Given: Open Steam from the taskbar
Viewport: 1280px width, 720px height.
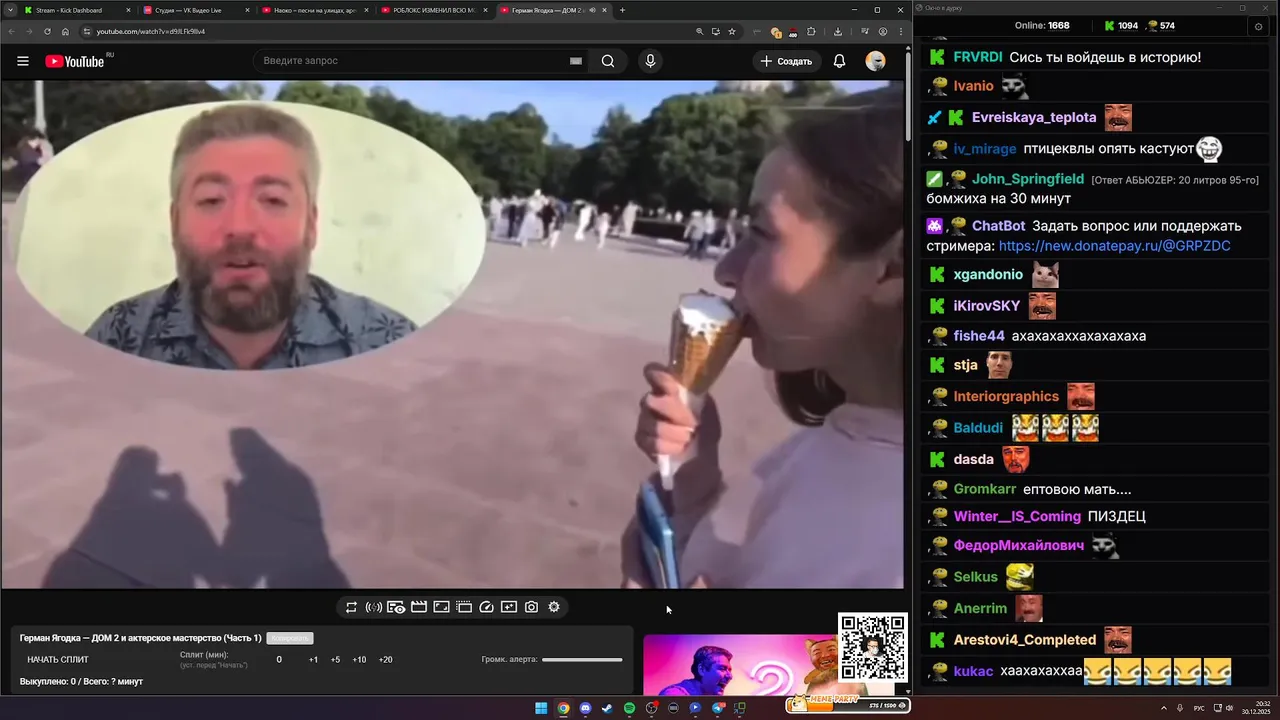Looking at the screenshot, I should coord(607,708).
